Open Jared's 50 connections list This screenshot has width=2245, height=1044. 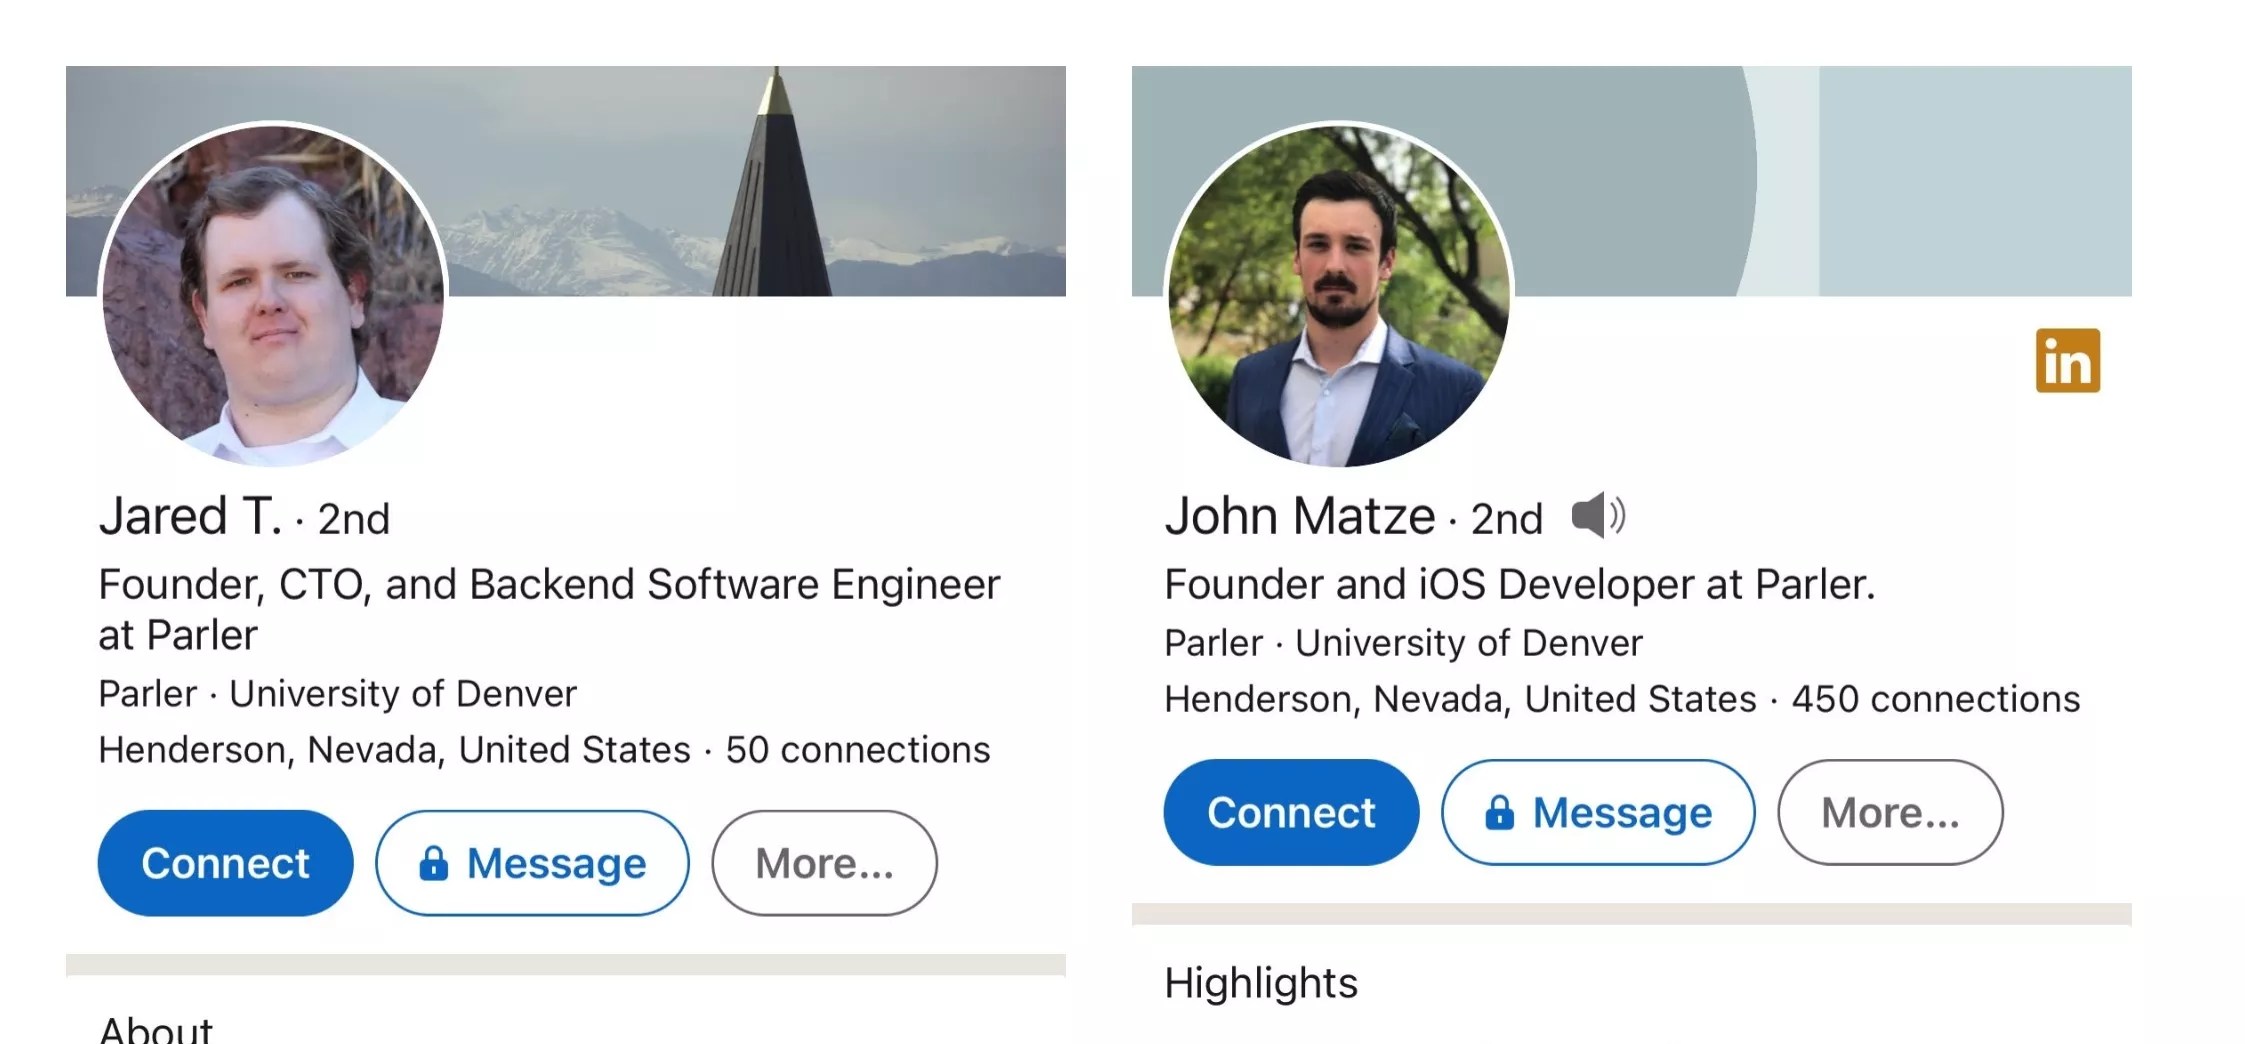point(858,750)
